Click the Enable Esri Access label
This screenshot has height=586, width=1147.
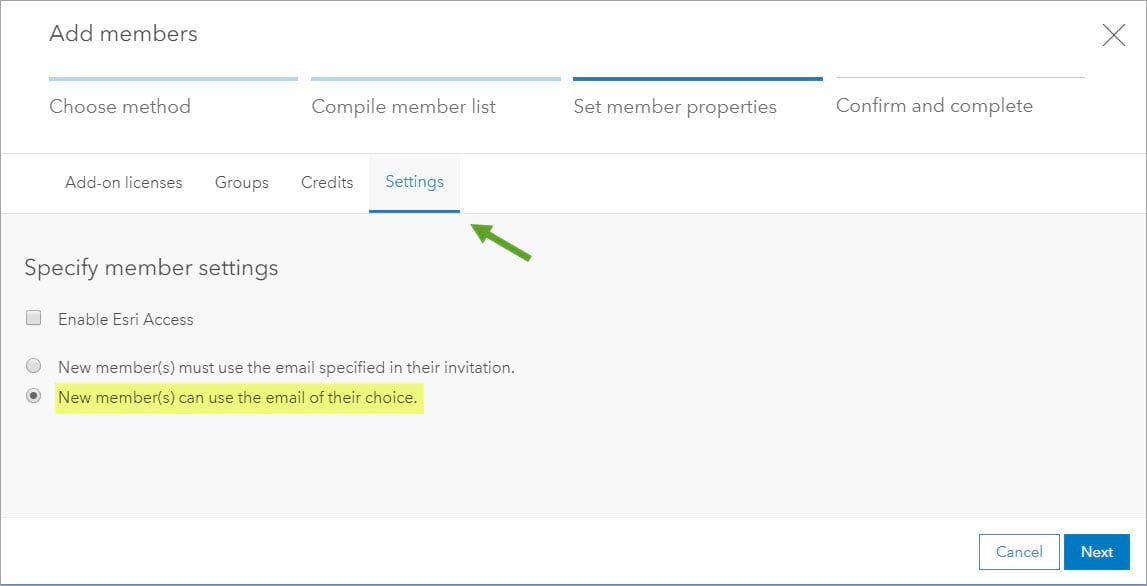tap(126, 319)
